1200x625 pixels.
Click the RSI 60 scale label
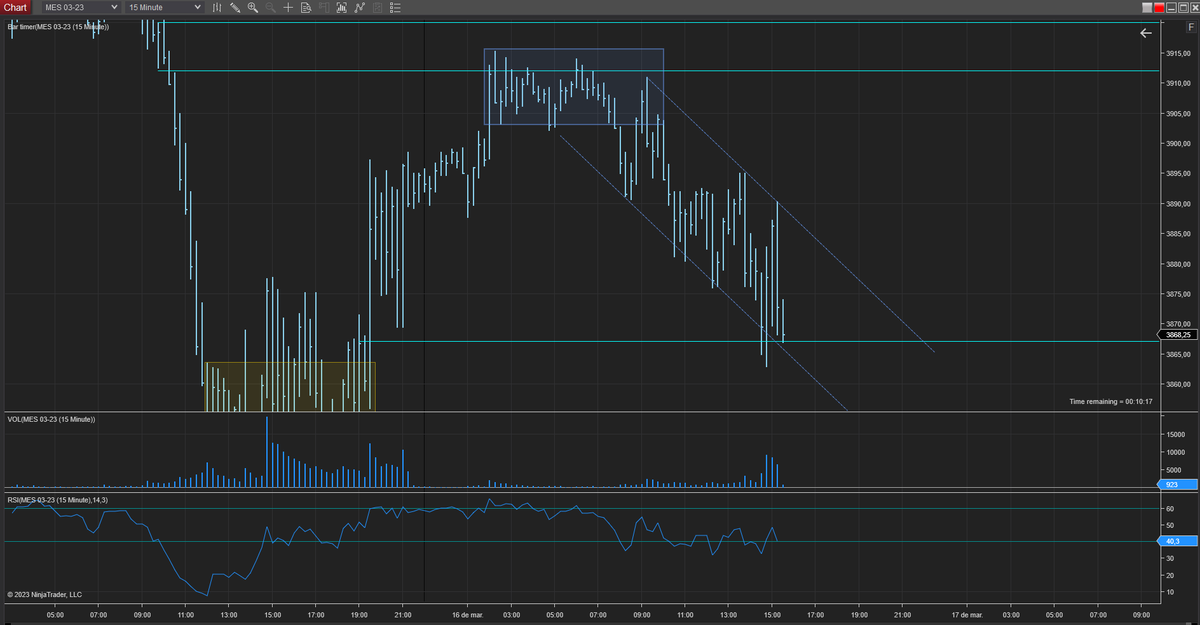1169,509
